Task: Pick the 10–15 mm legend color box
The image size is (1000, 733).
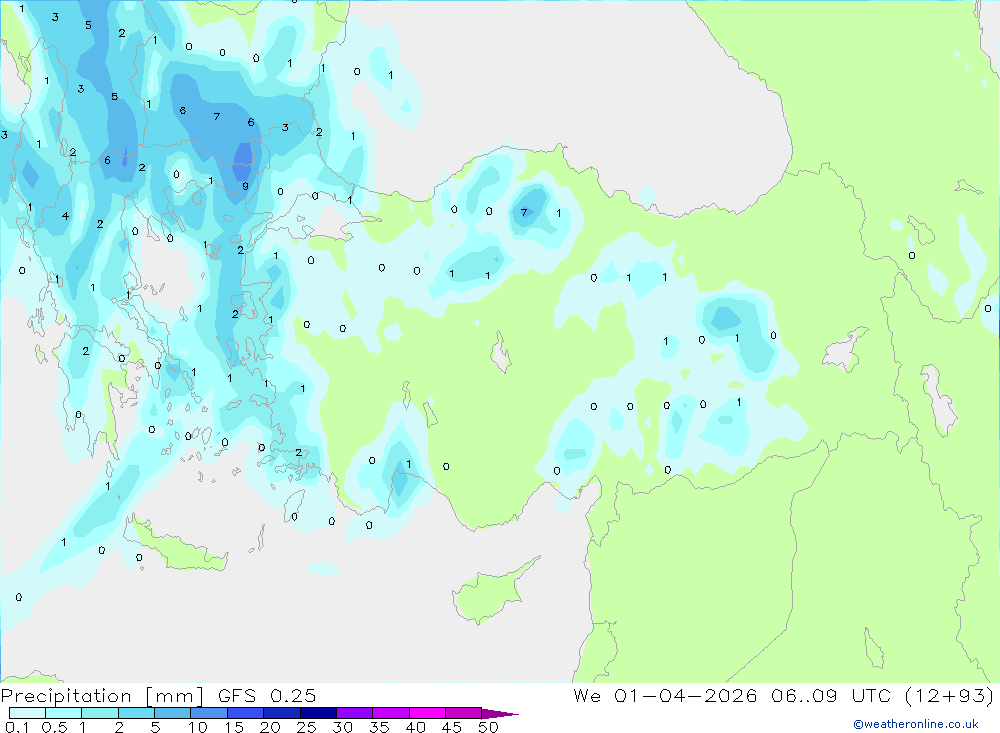Action: (x=209, y=713)
